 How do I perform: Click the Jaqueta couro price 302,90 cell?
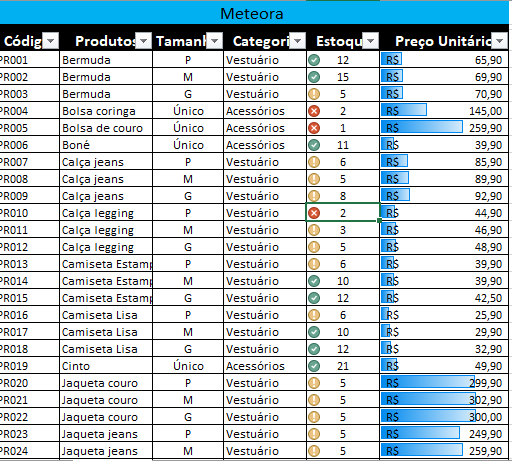(444, 400)
